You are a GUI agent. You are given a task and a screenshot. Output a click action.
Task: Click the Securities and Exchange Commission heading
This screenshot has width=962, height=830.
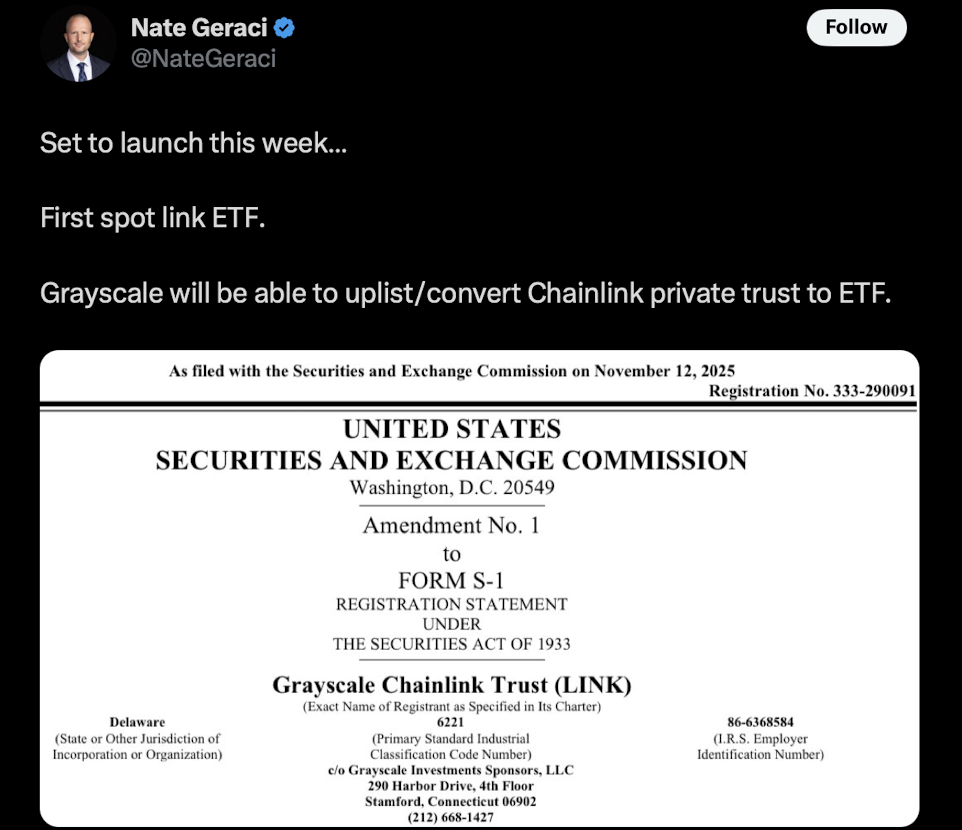pos(452,460)
